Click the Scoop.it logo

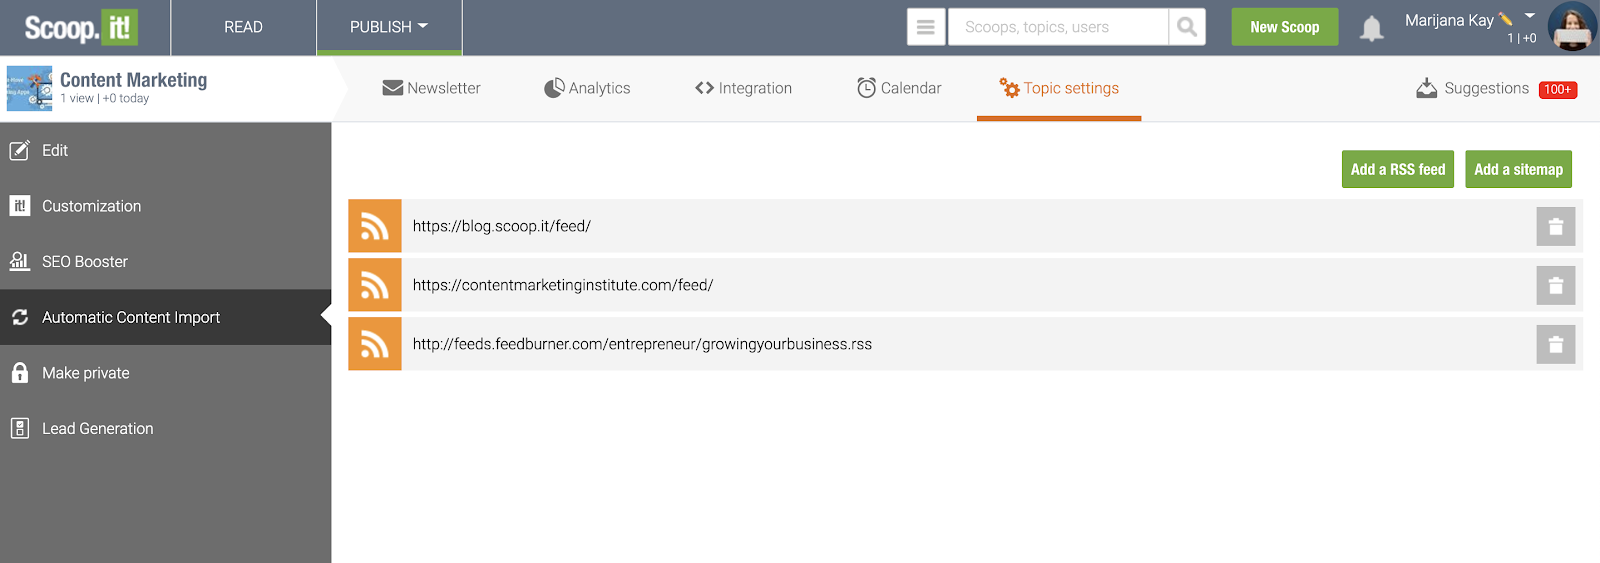tap(81, 27)
